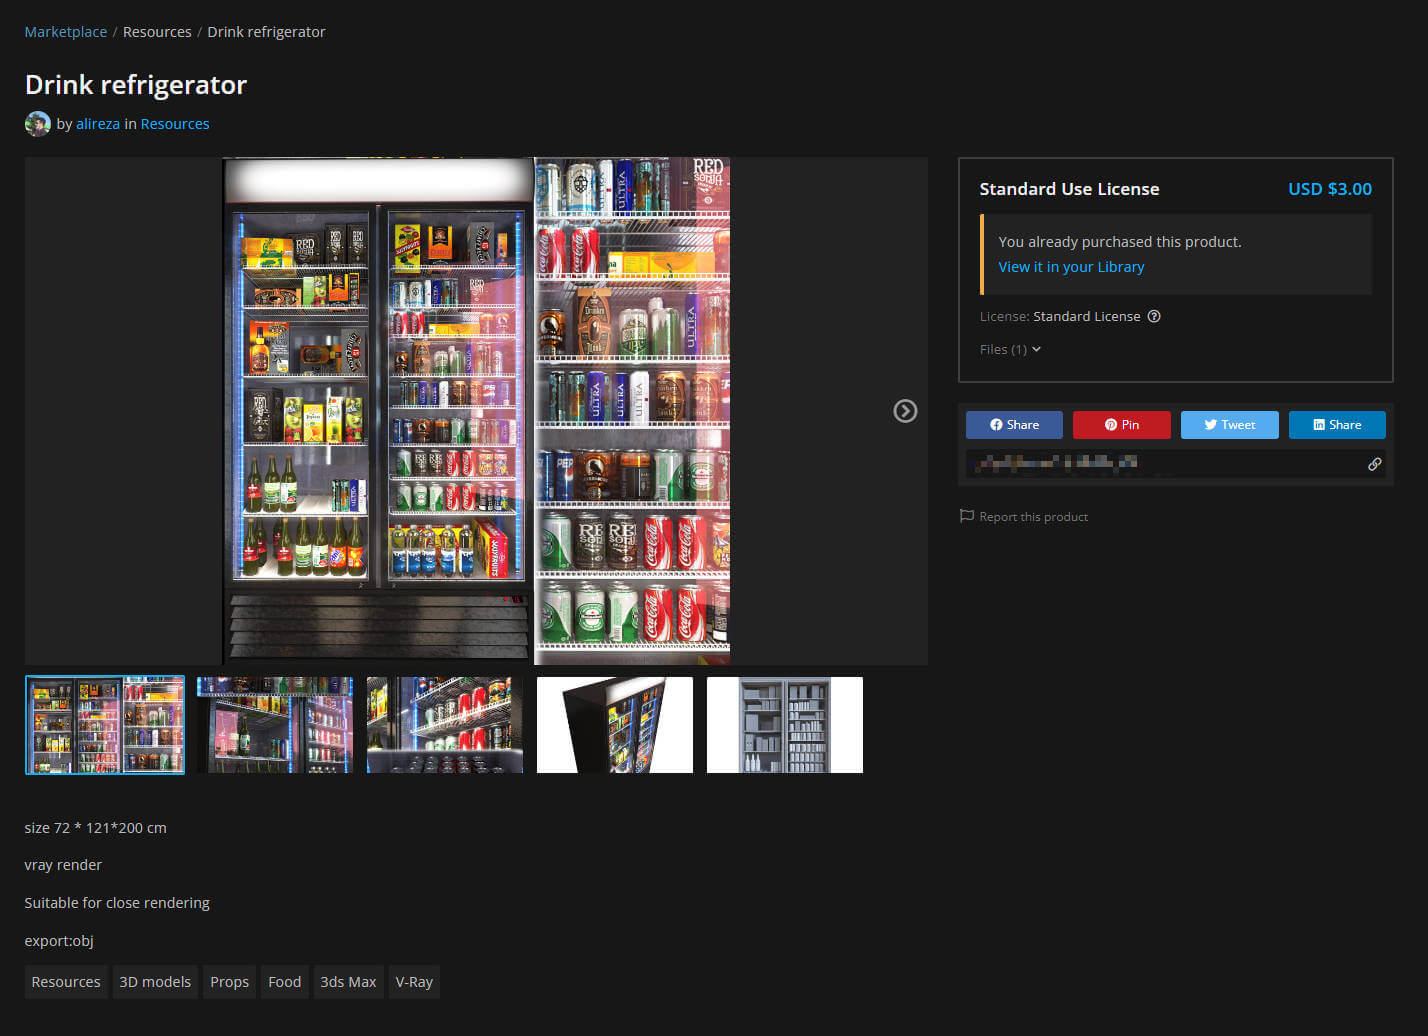1428x1036 pixels.
Task: Select fourth thumbnail of black fridge side
Action: tap(615, 725)
